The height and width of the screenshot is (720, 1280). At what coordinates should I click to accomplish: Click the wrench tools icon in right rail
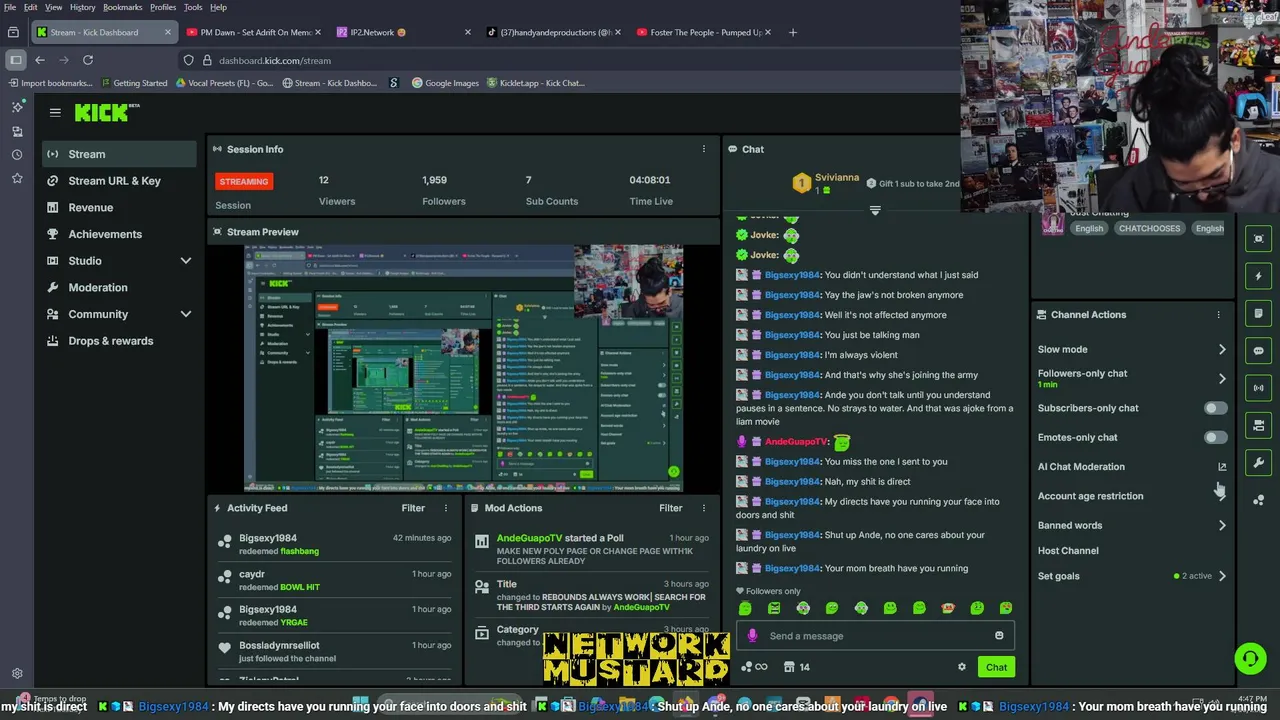pos(1259,462)
